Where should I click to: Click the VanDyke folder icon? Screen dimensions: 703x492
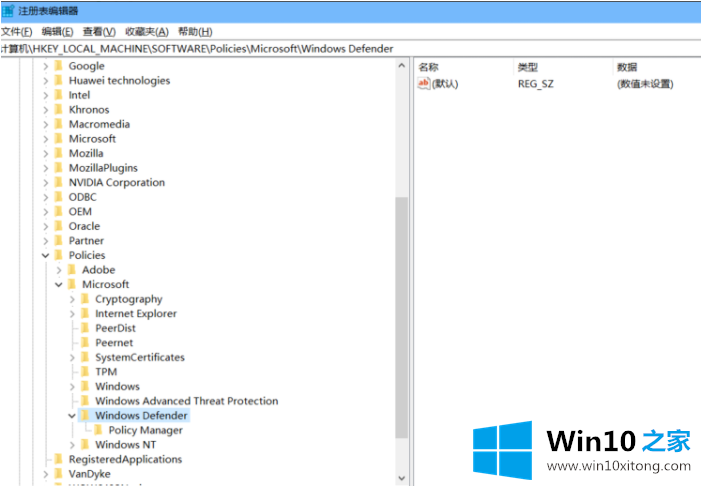click(x=58, y=474)
